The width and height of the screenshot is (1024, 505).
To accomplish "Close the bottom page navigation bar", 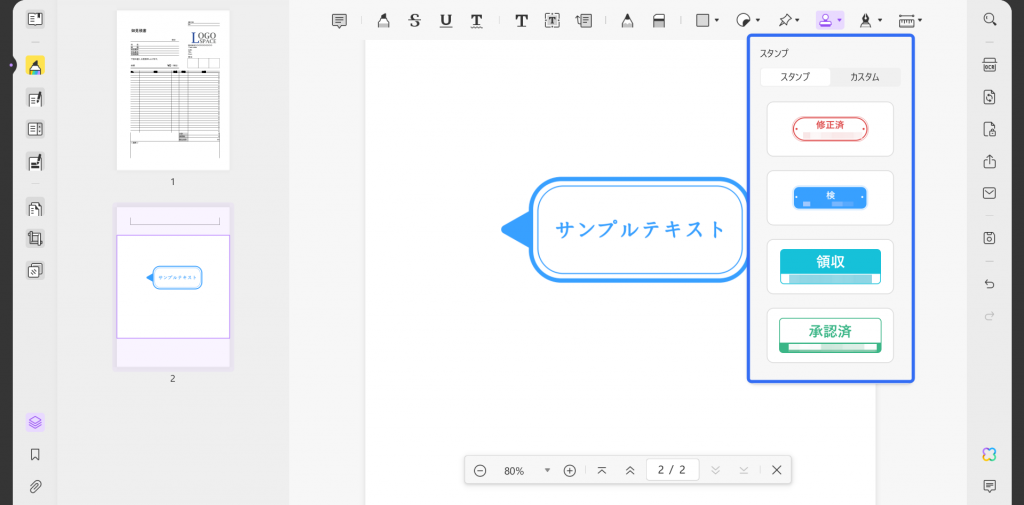I will (x=776, y=470).
